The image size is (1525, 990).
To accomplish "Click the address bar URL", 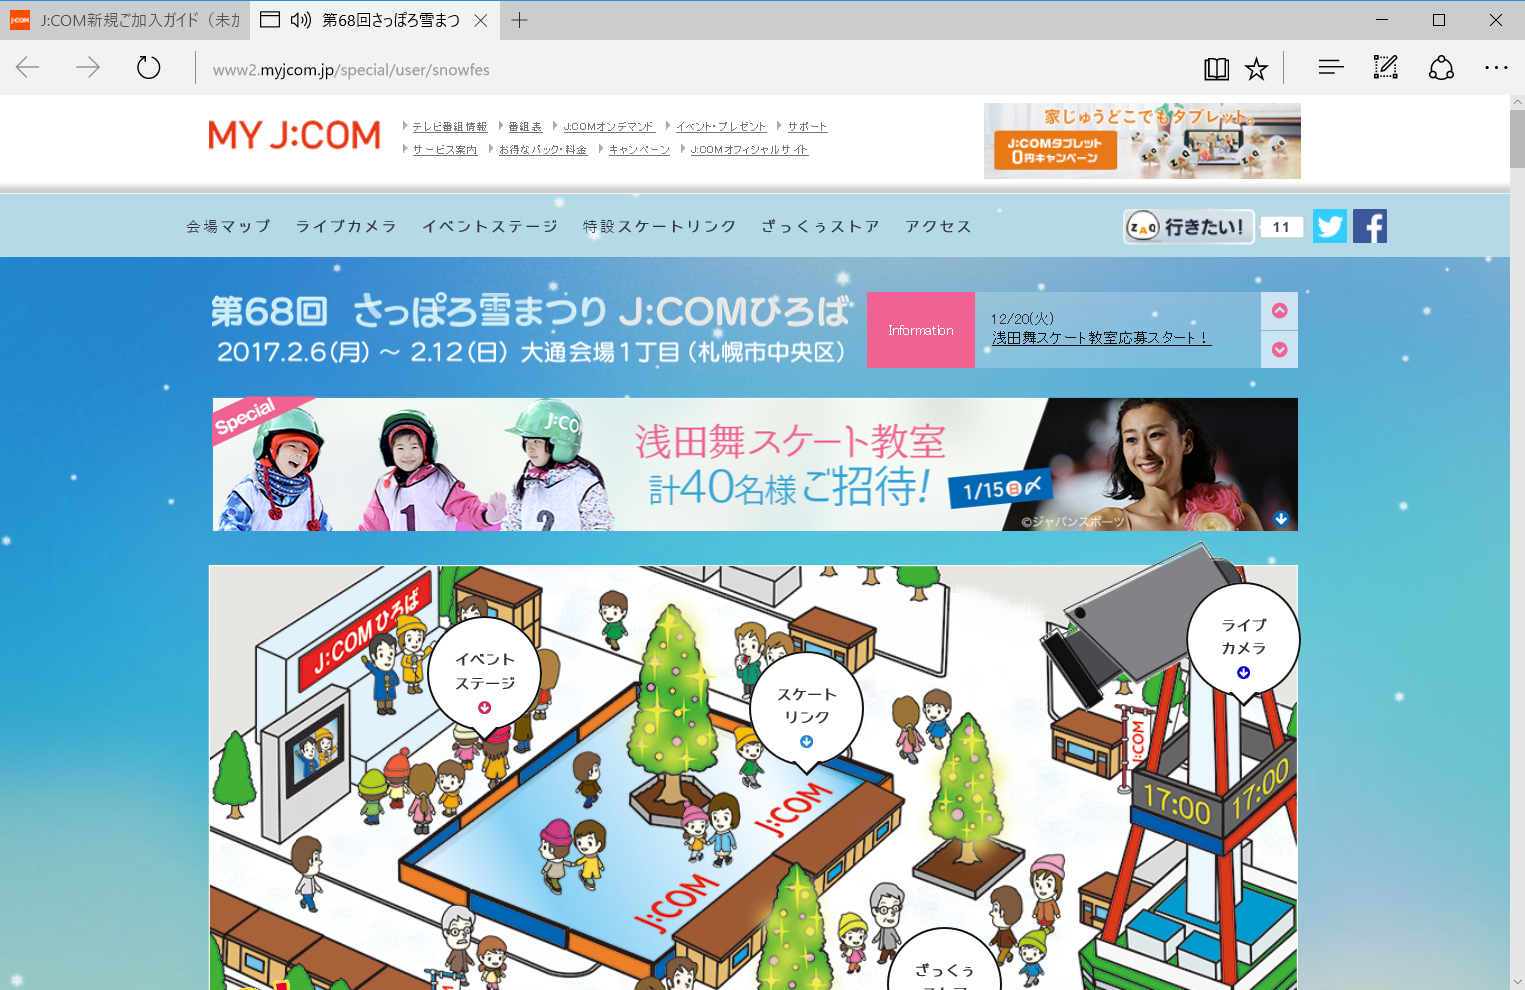I will pos(351,70).
